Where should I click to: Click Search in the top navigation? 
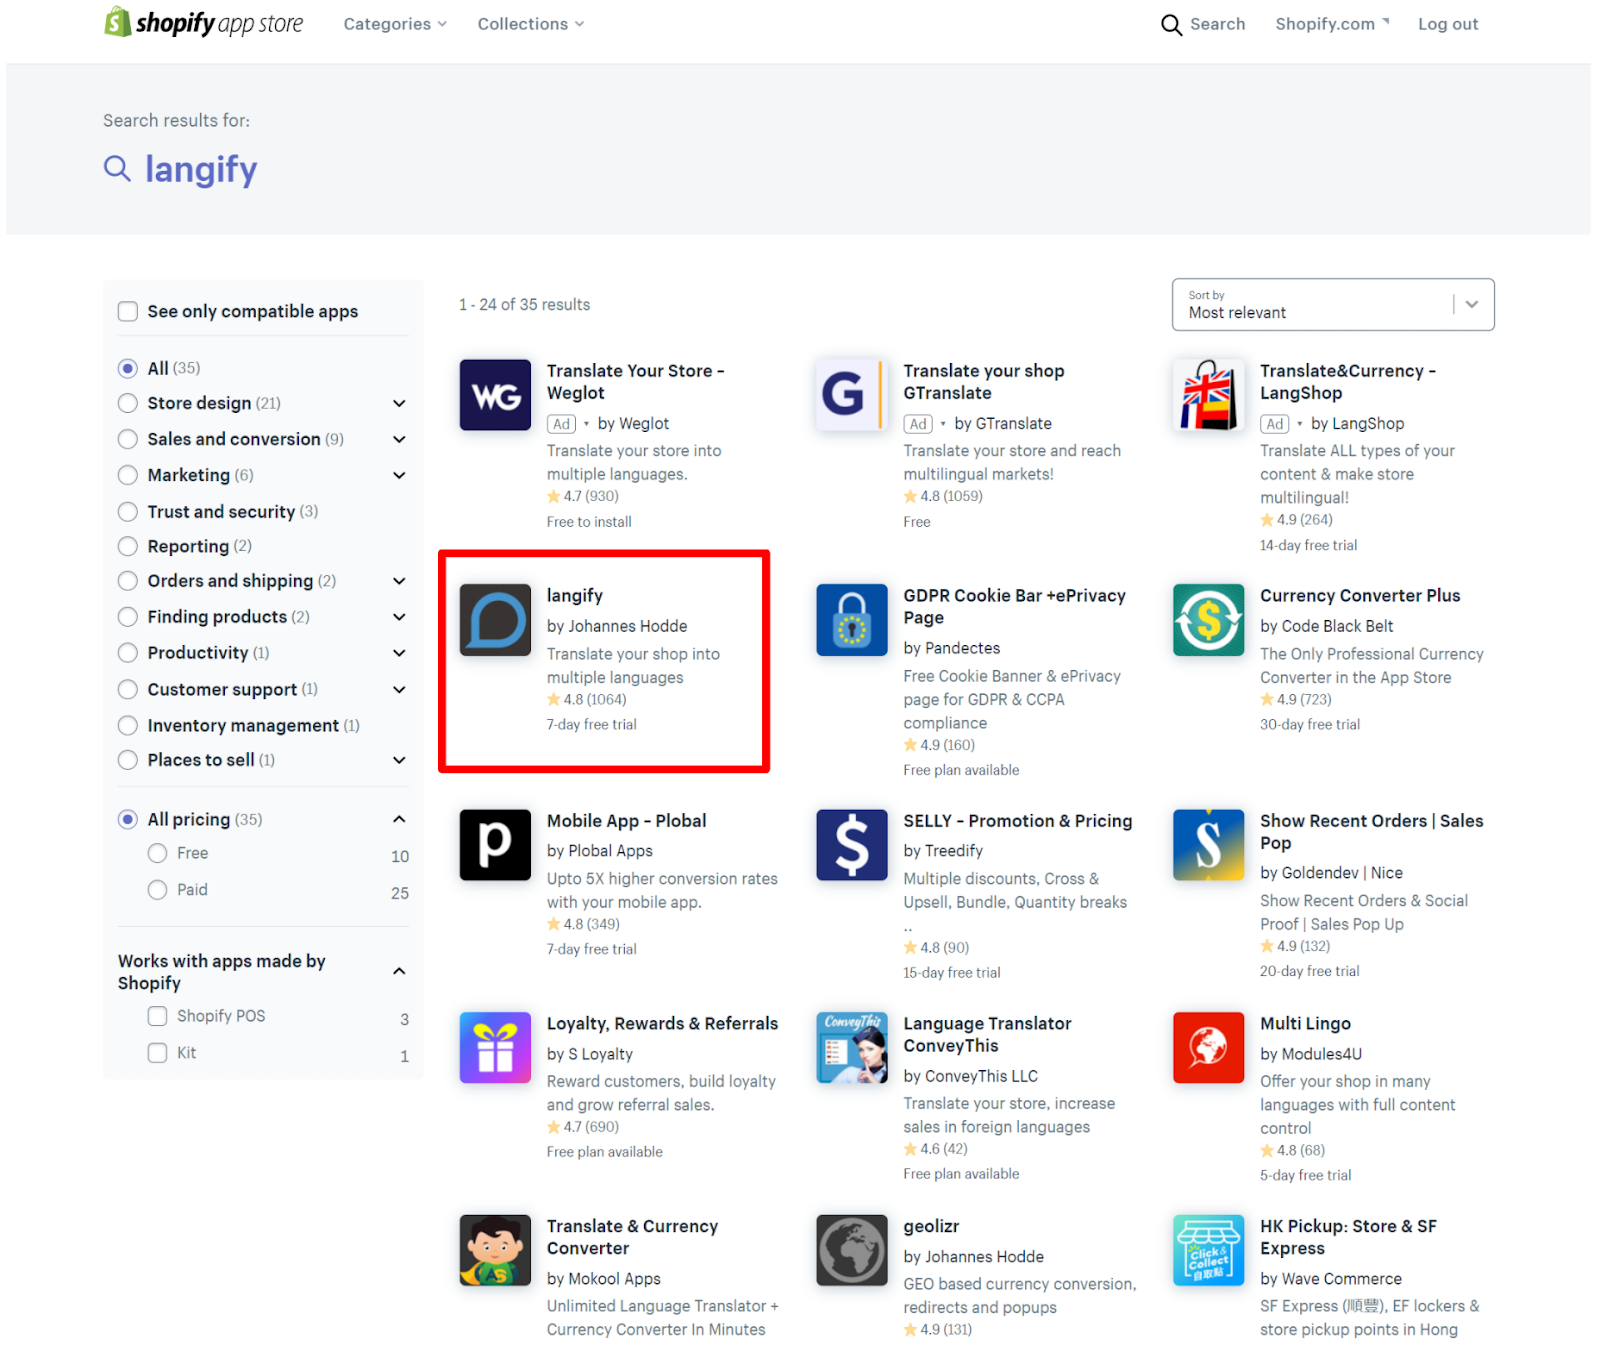1217,24
